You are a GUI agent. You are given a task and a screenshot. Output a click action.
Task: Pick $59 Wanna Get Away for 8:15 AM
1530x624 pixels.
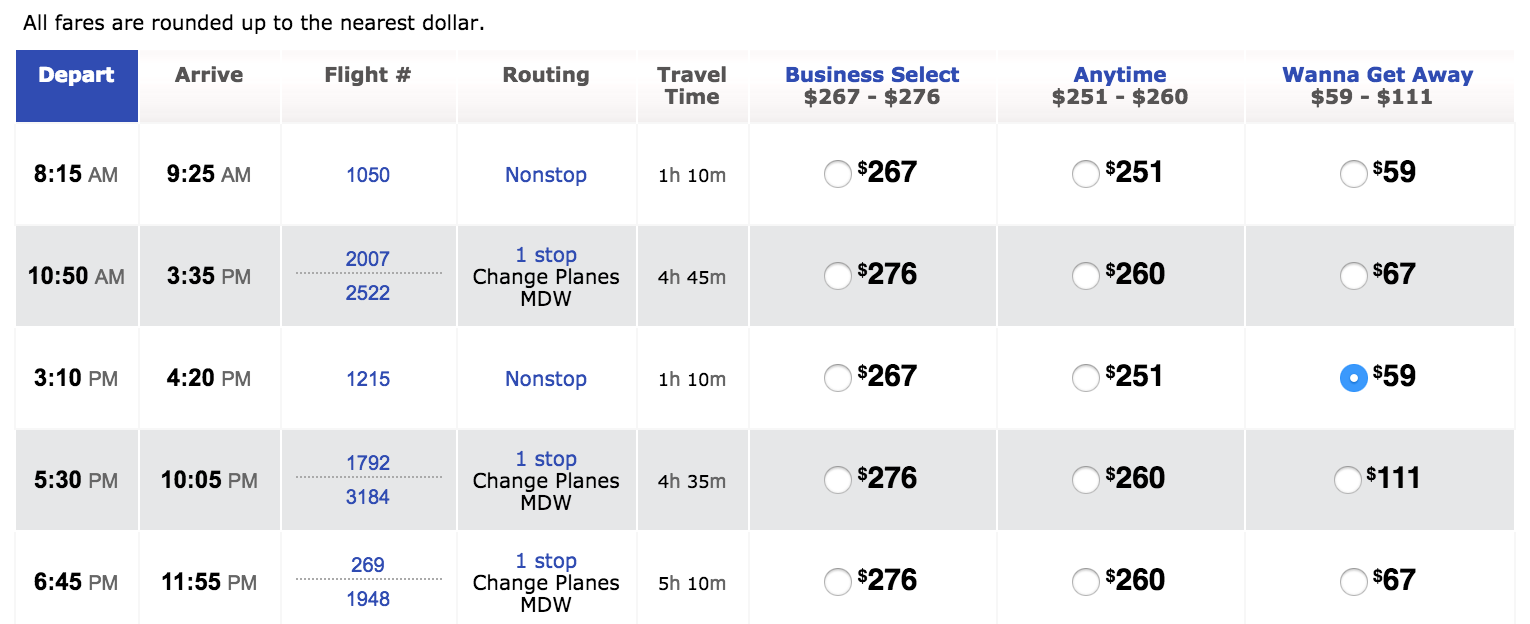1353,175
